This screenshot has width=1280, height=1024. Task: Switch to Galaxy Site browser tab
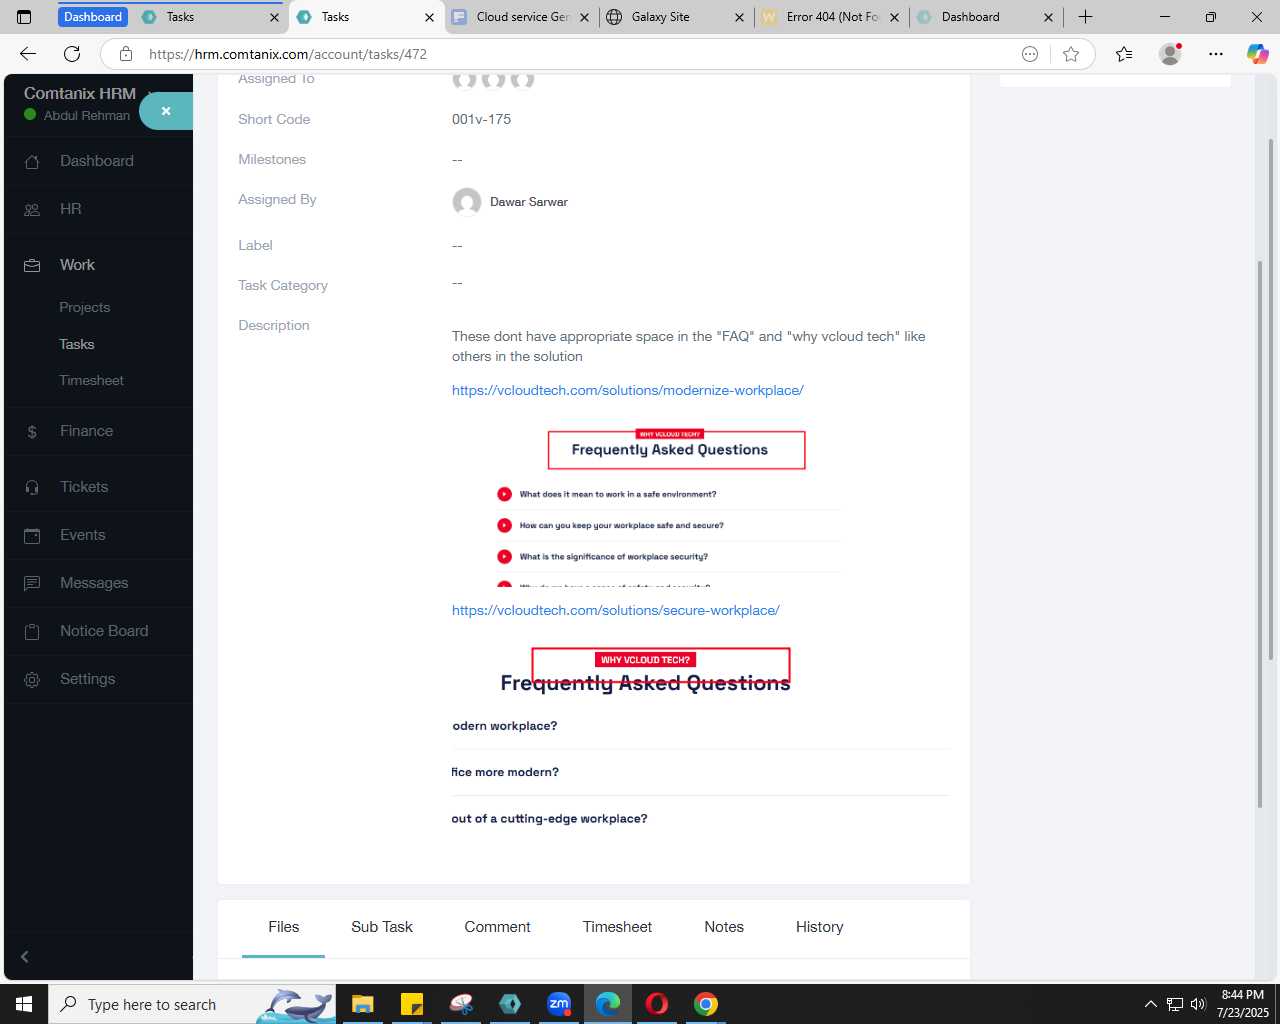click(x=677, y=17)
